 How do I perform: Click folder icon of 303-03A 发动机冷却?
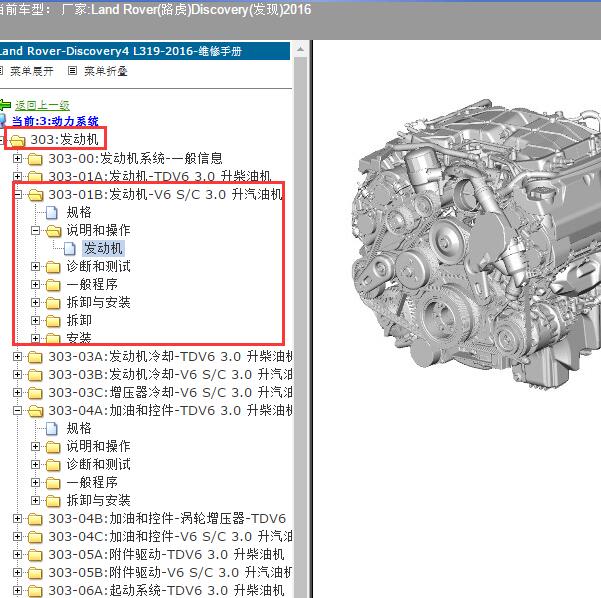click(x=35, y=357)
